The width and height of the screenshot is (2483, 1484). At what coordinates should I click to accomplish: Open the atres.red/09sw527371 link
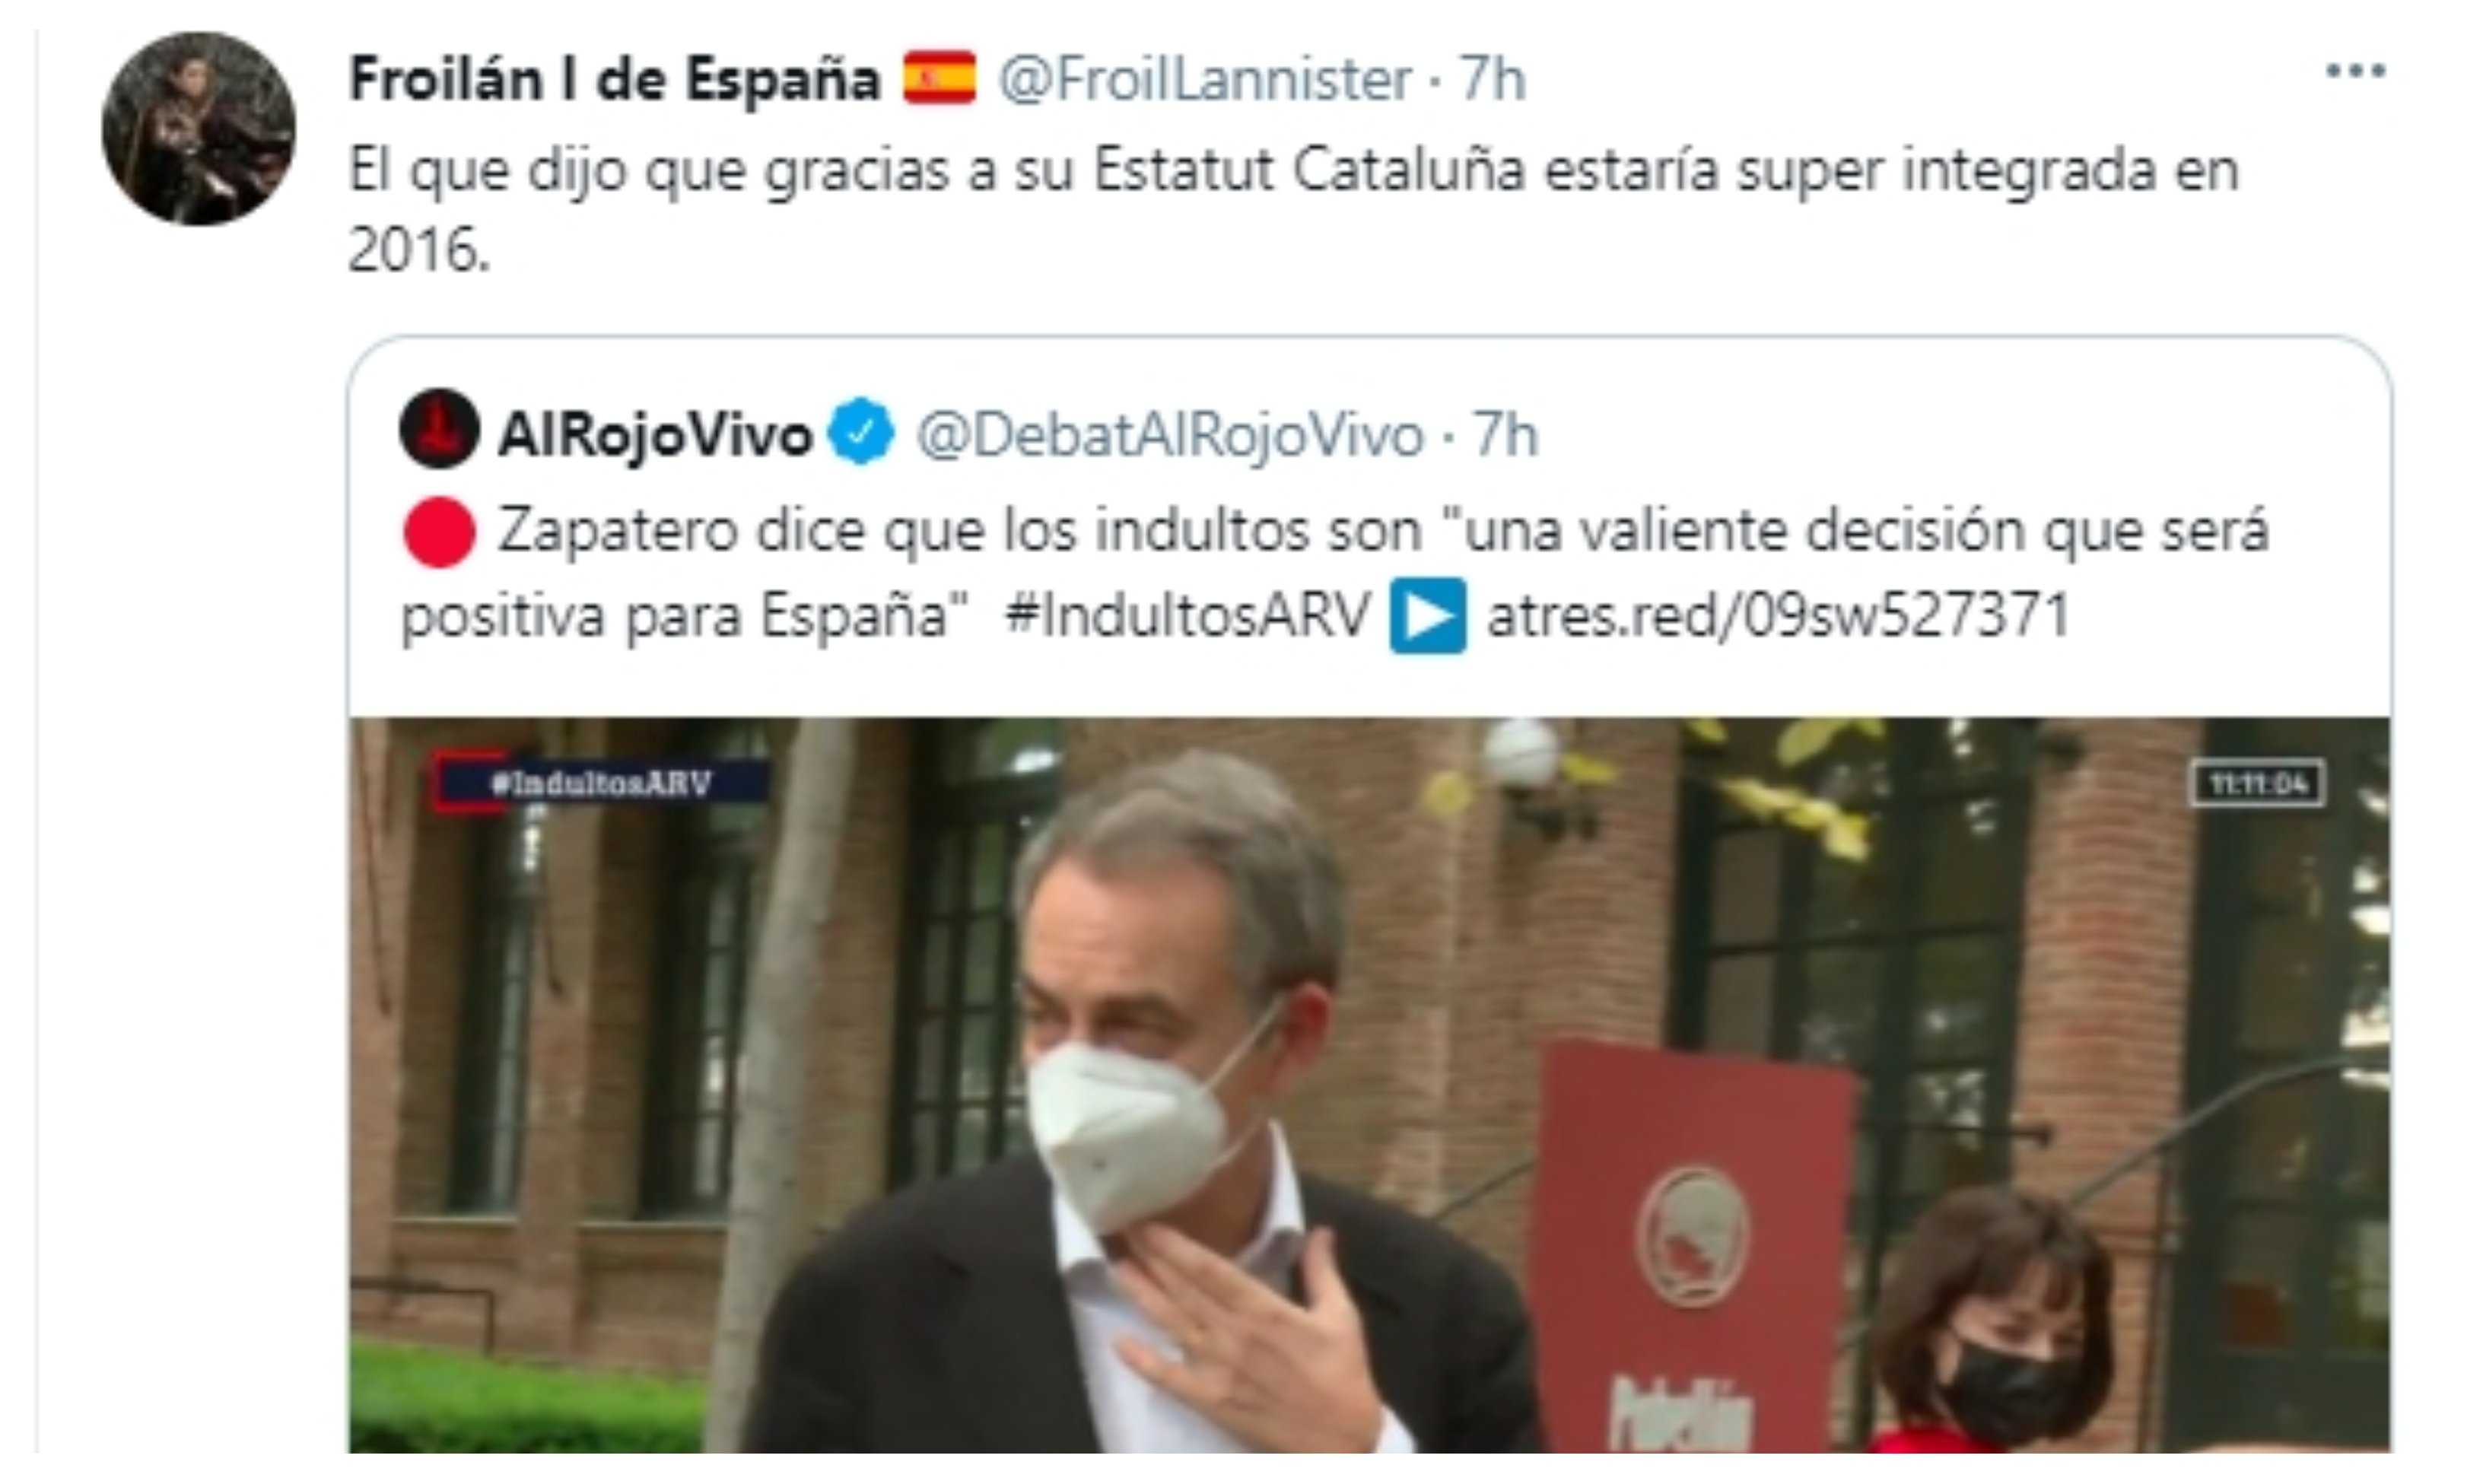click(1777, 615)
